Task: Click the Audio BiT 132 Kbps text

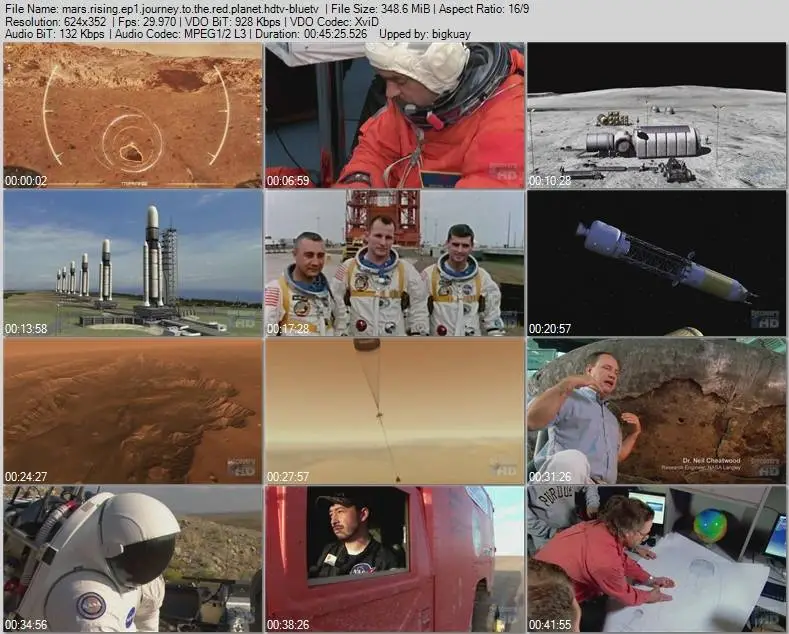Action: click(x=55, y=34)
